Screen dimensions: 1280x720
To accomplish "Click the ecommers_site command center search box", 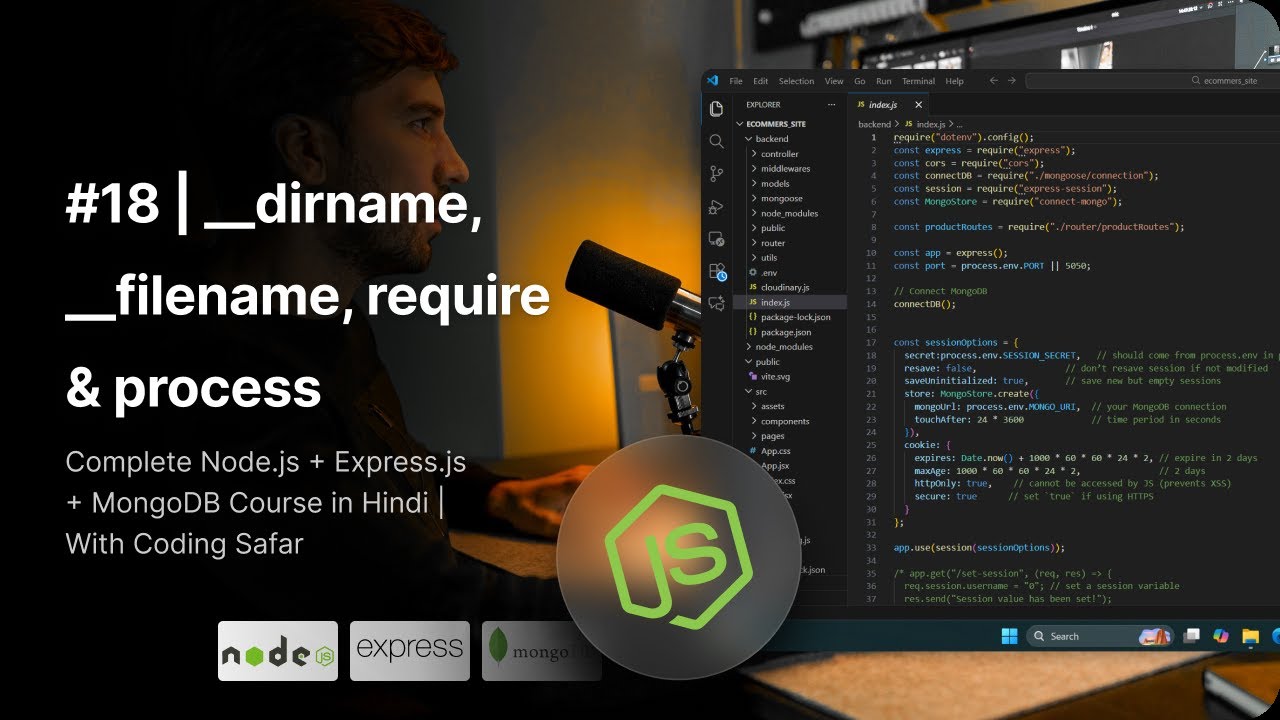I will point(1152,81).
